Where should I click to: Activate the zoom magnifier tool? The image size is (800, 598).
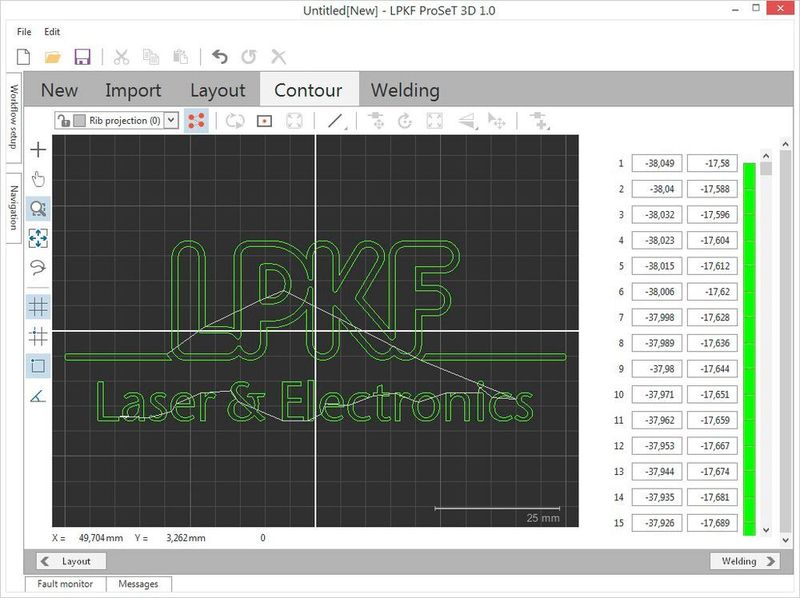38,209
